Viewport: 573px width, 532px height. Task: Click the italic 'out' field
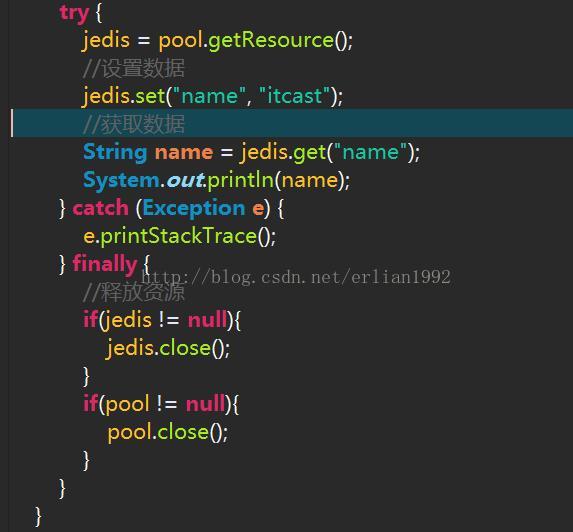click(186, 180)
